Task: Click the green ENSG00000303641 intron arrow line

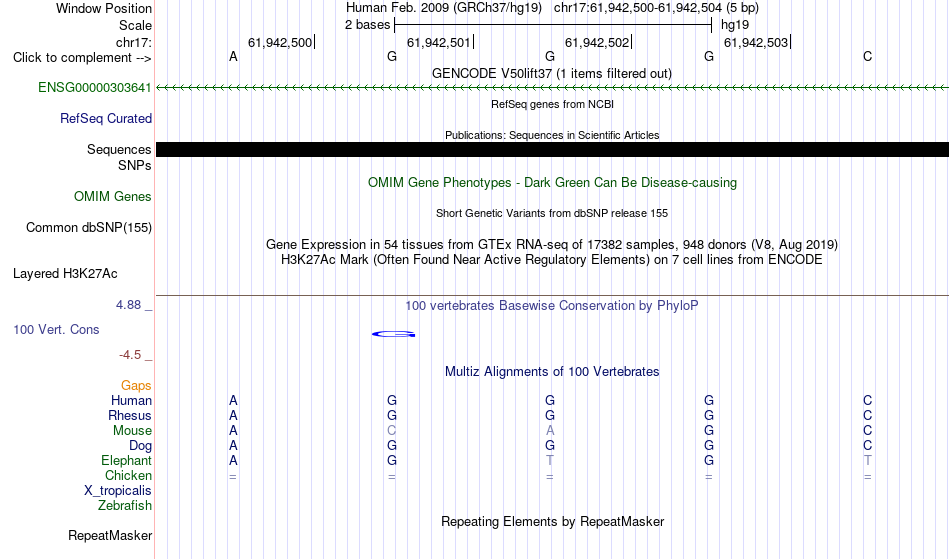Action: click(552, 88)
